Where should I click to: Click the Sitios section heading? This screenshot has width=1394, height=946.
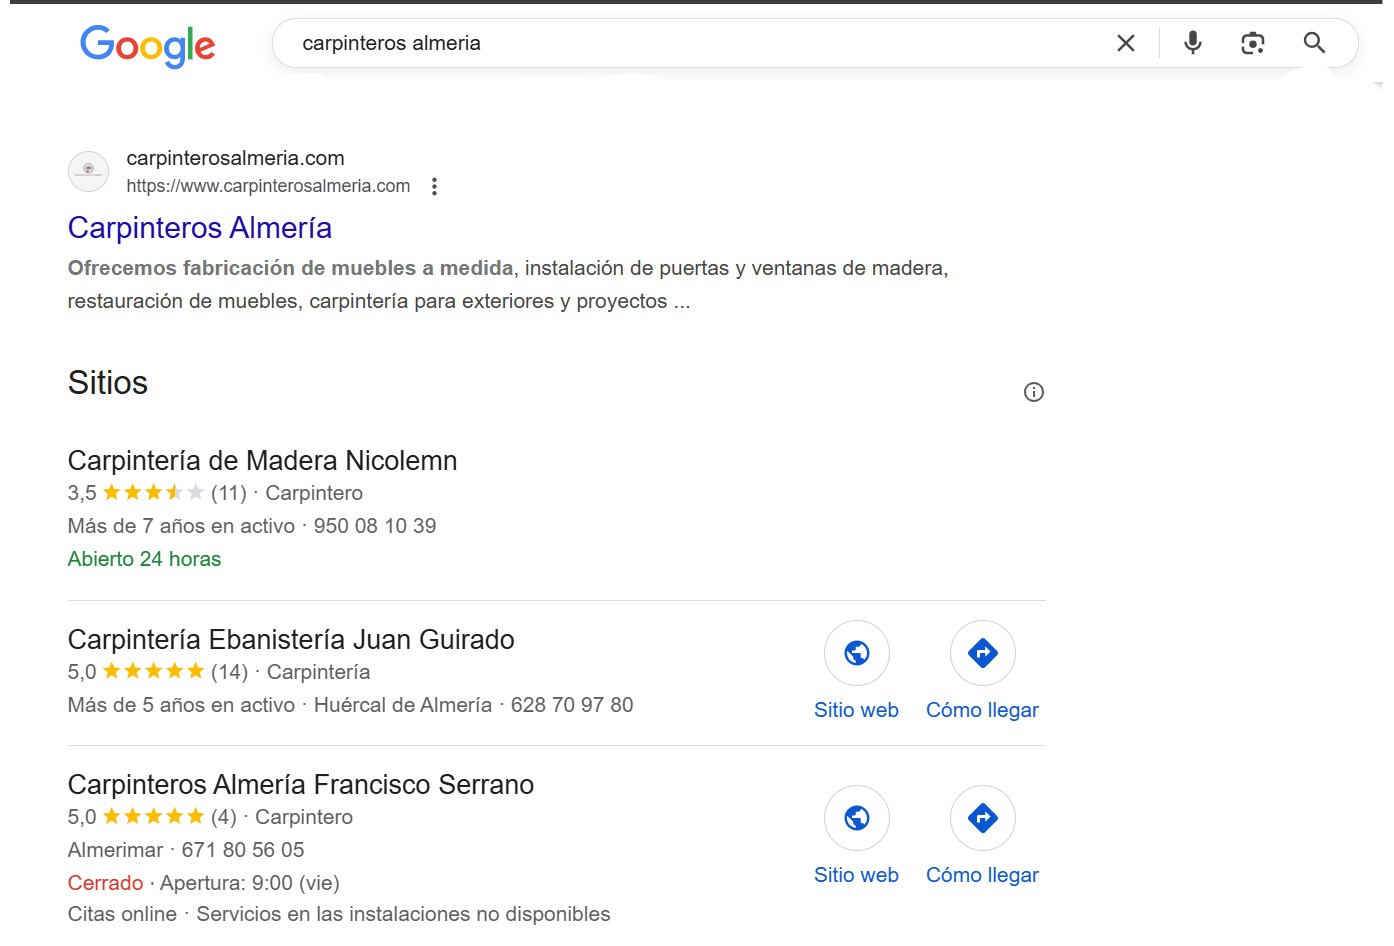coord(108,383)
